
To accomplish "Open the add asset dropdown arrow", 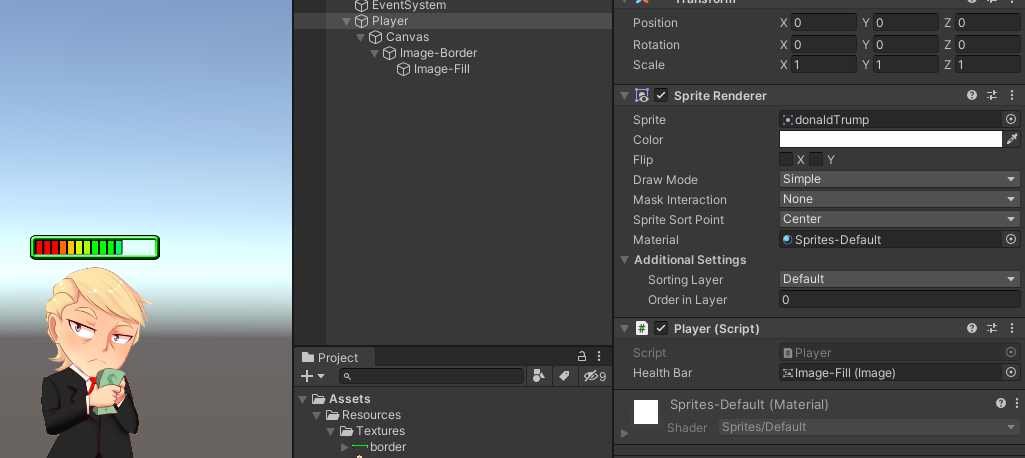I will point(321,376).
